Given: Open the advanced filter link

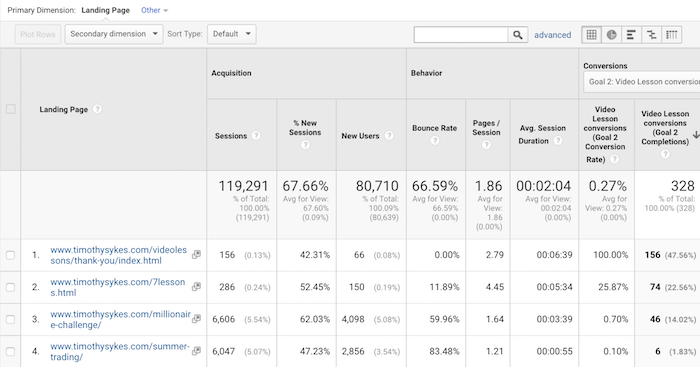Looking at the screenshot, I should pyautogui.click(x=552, y=35).
